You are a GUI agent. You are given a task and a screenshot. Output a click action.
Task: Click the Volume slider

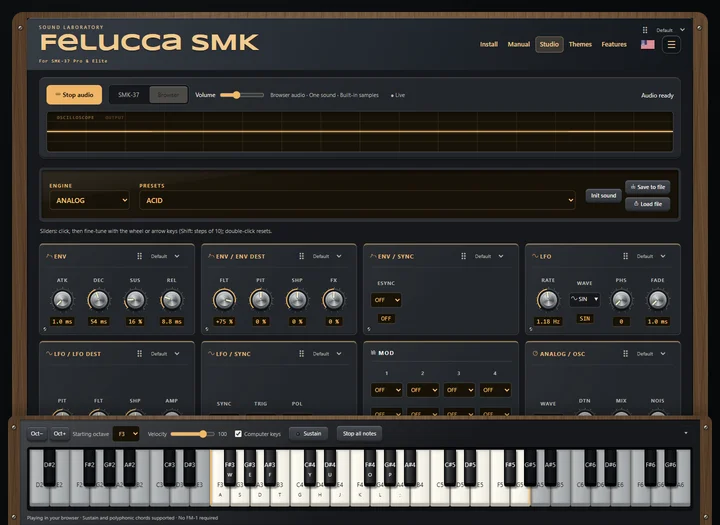[242, 95]
